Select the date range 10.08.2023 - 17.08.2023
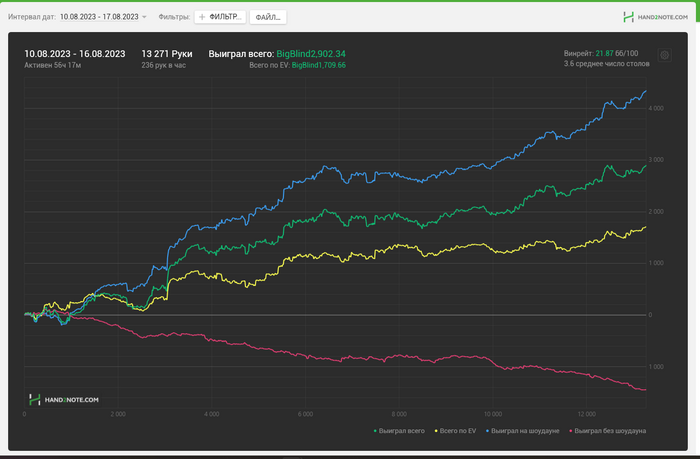Screen dimensions: 700x459 point(99,17)
